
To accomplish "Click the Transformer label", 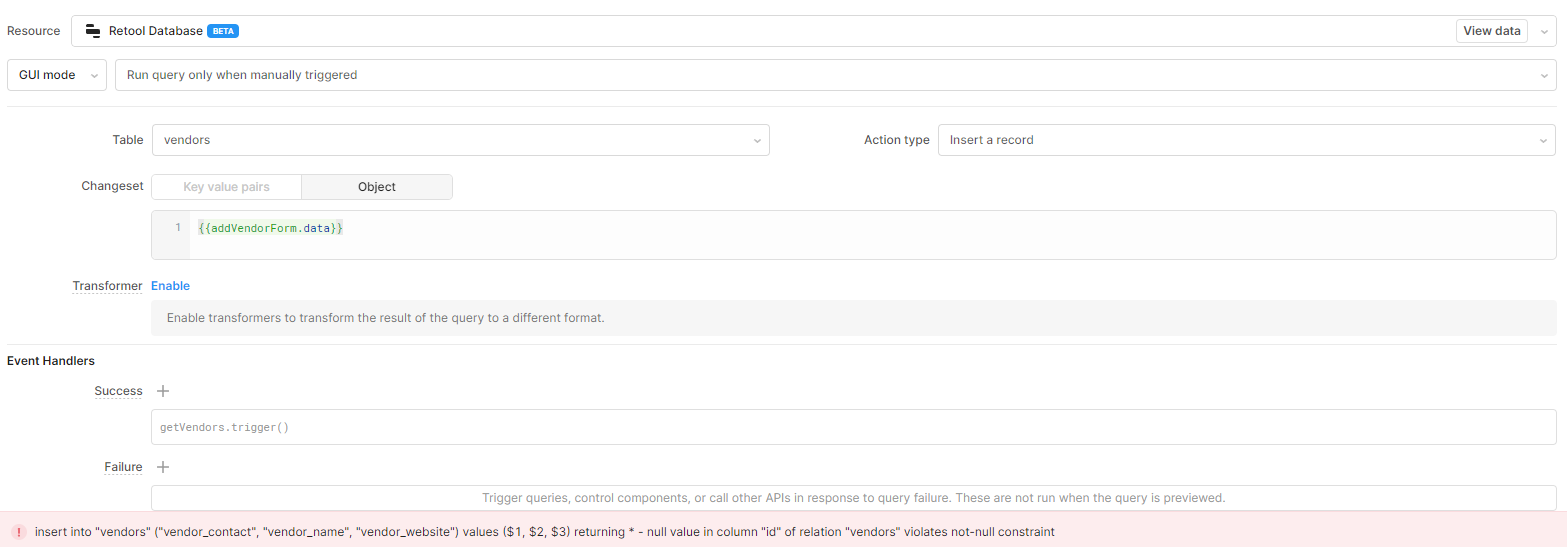I will click(107, 286).
